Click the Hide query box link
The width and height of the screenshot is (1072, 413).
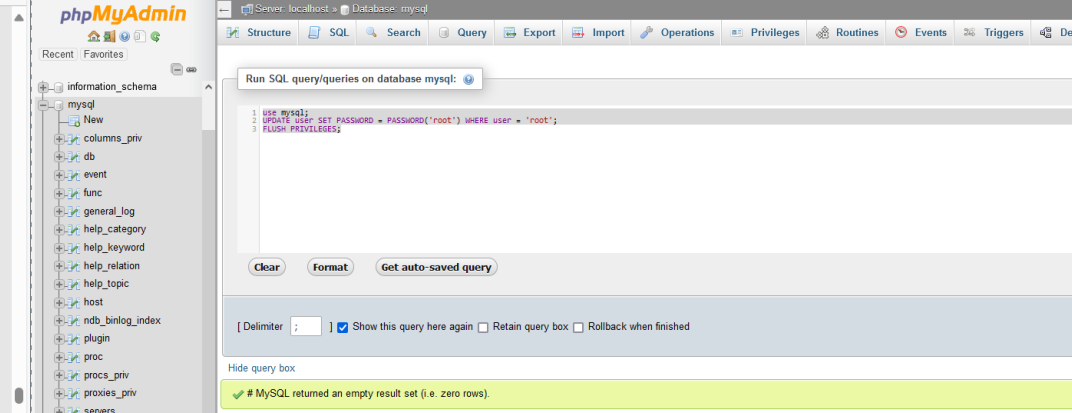tap(262, 369)
